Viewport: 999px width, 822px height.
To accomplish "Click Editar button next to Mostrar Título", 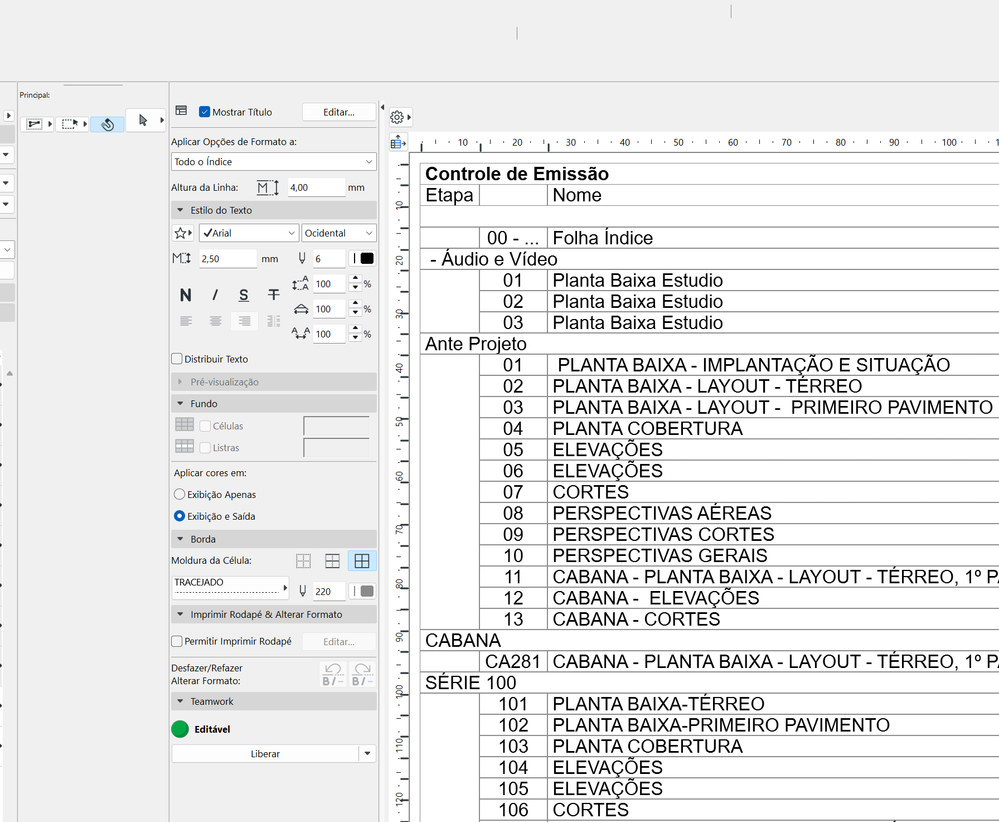I will pyautogui.click(x=338, y=112).
